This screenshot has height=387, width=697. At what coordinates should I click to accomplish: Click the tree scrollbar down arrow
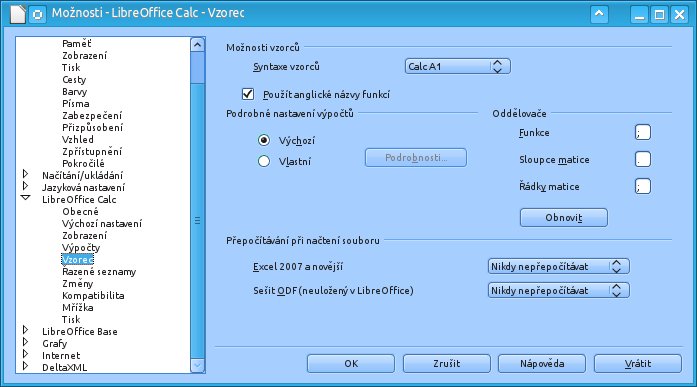(197, 366)
